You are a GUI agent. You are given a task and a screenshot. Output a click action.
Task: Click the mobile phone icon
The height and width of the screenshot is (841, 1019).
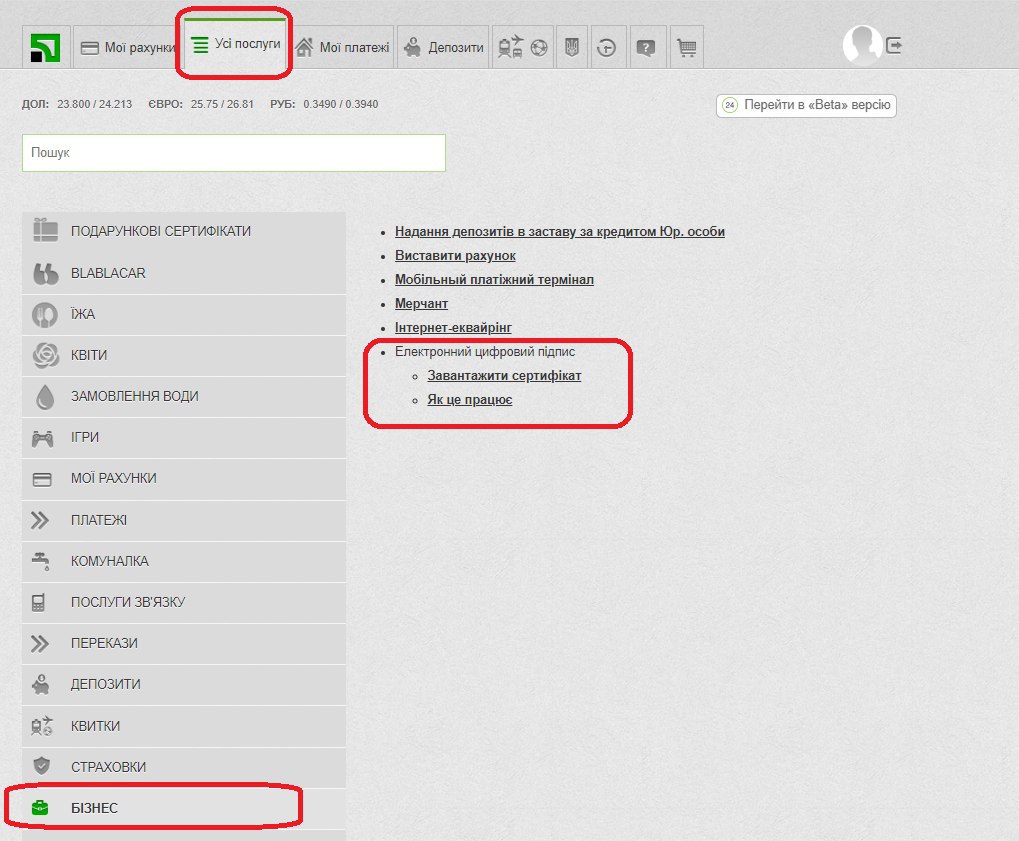tap(38, 602)
